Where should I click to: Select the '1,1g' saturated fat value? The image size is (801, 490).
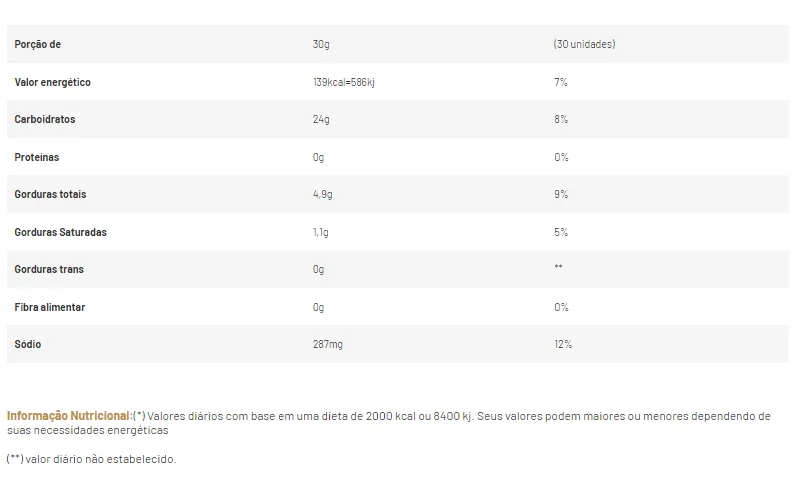coord(322,232)
